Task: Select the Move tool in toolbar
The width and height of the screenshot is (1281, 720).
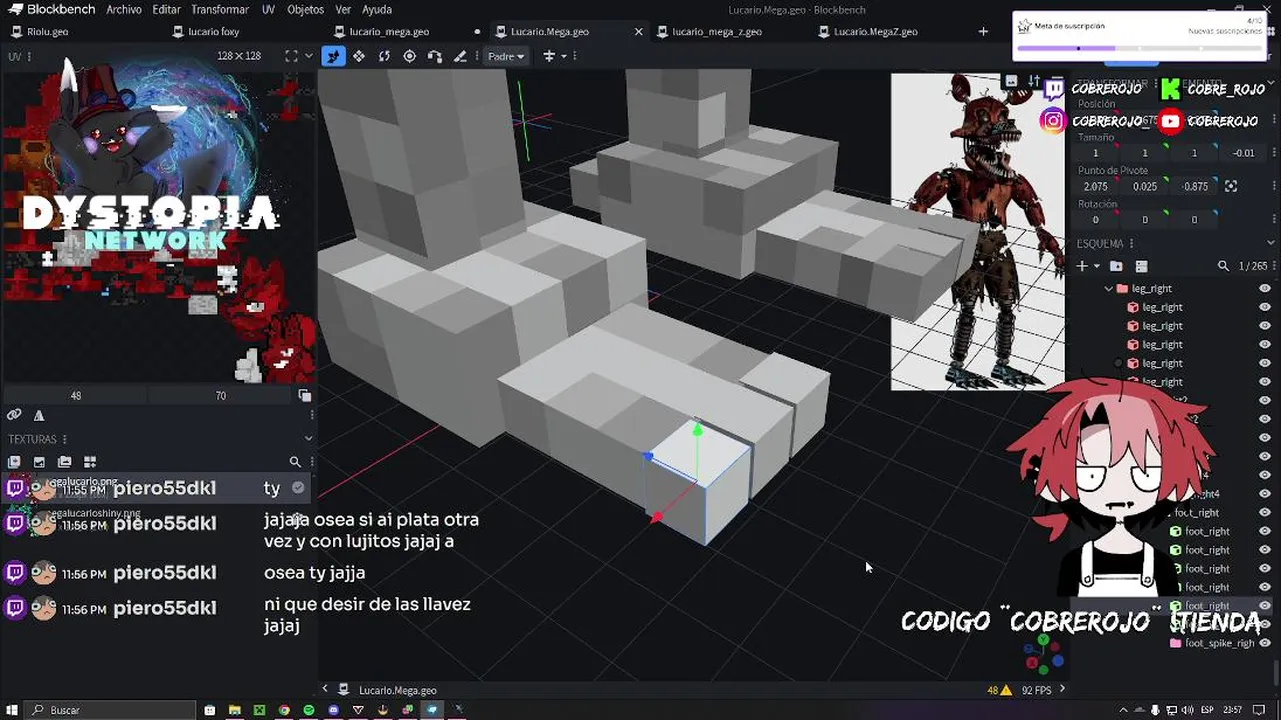Action: (334, 56)
